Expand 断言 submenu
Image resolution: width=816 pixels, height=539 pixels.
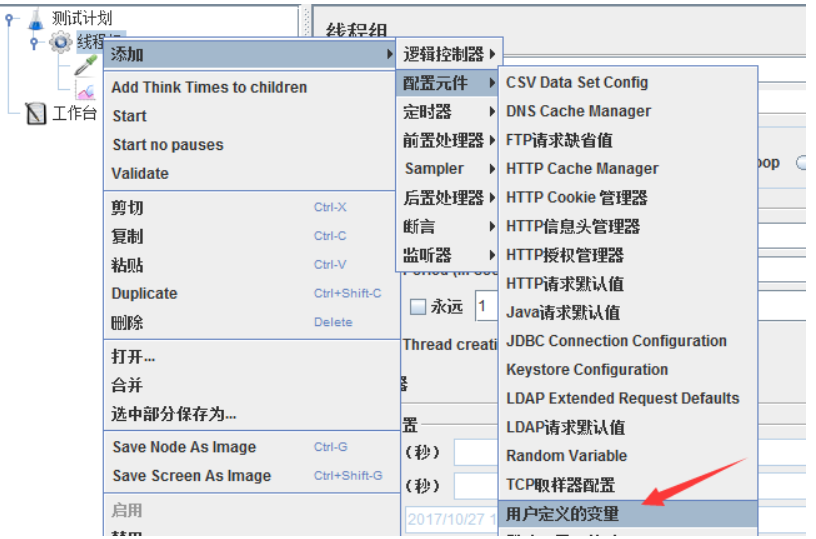tap(448, 226)
